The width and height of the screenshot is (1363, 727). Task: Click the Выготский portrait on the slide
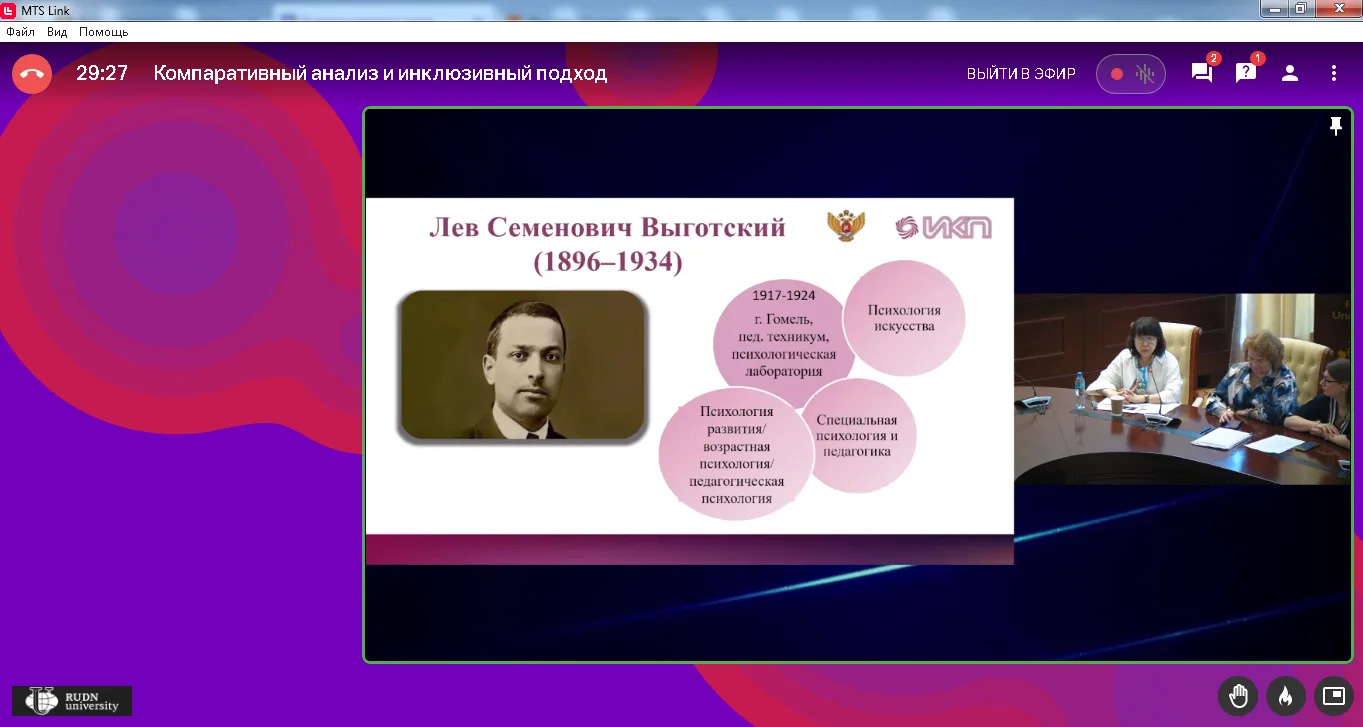point(522,366)
